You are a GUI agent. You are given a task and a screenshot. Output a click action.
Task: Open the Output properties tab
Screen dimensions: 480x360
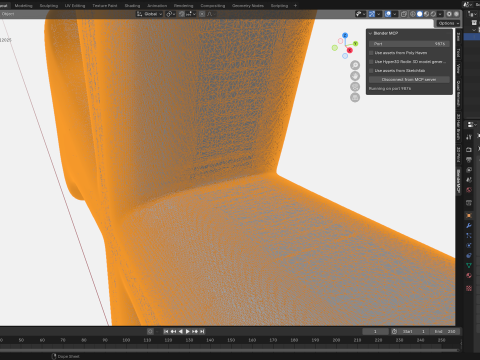pos(469,160)
